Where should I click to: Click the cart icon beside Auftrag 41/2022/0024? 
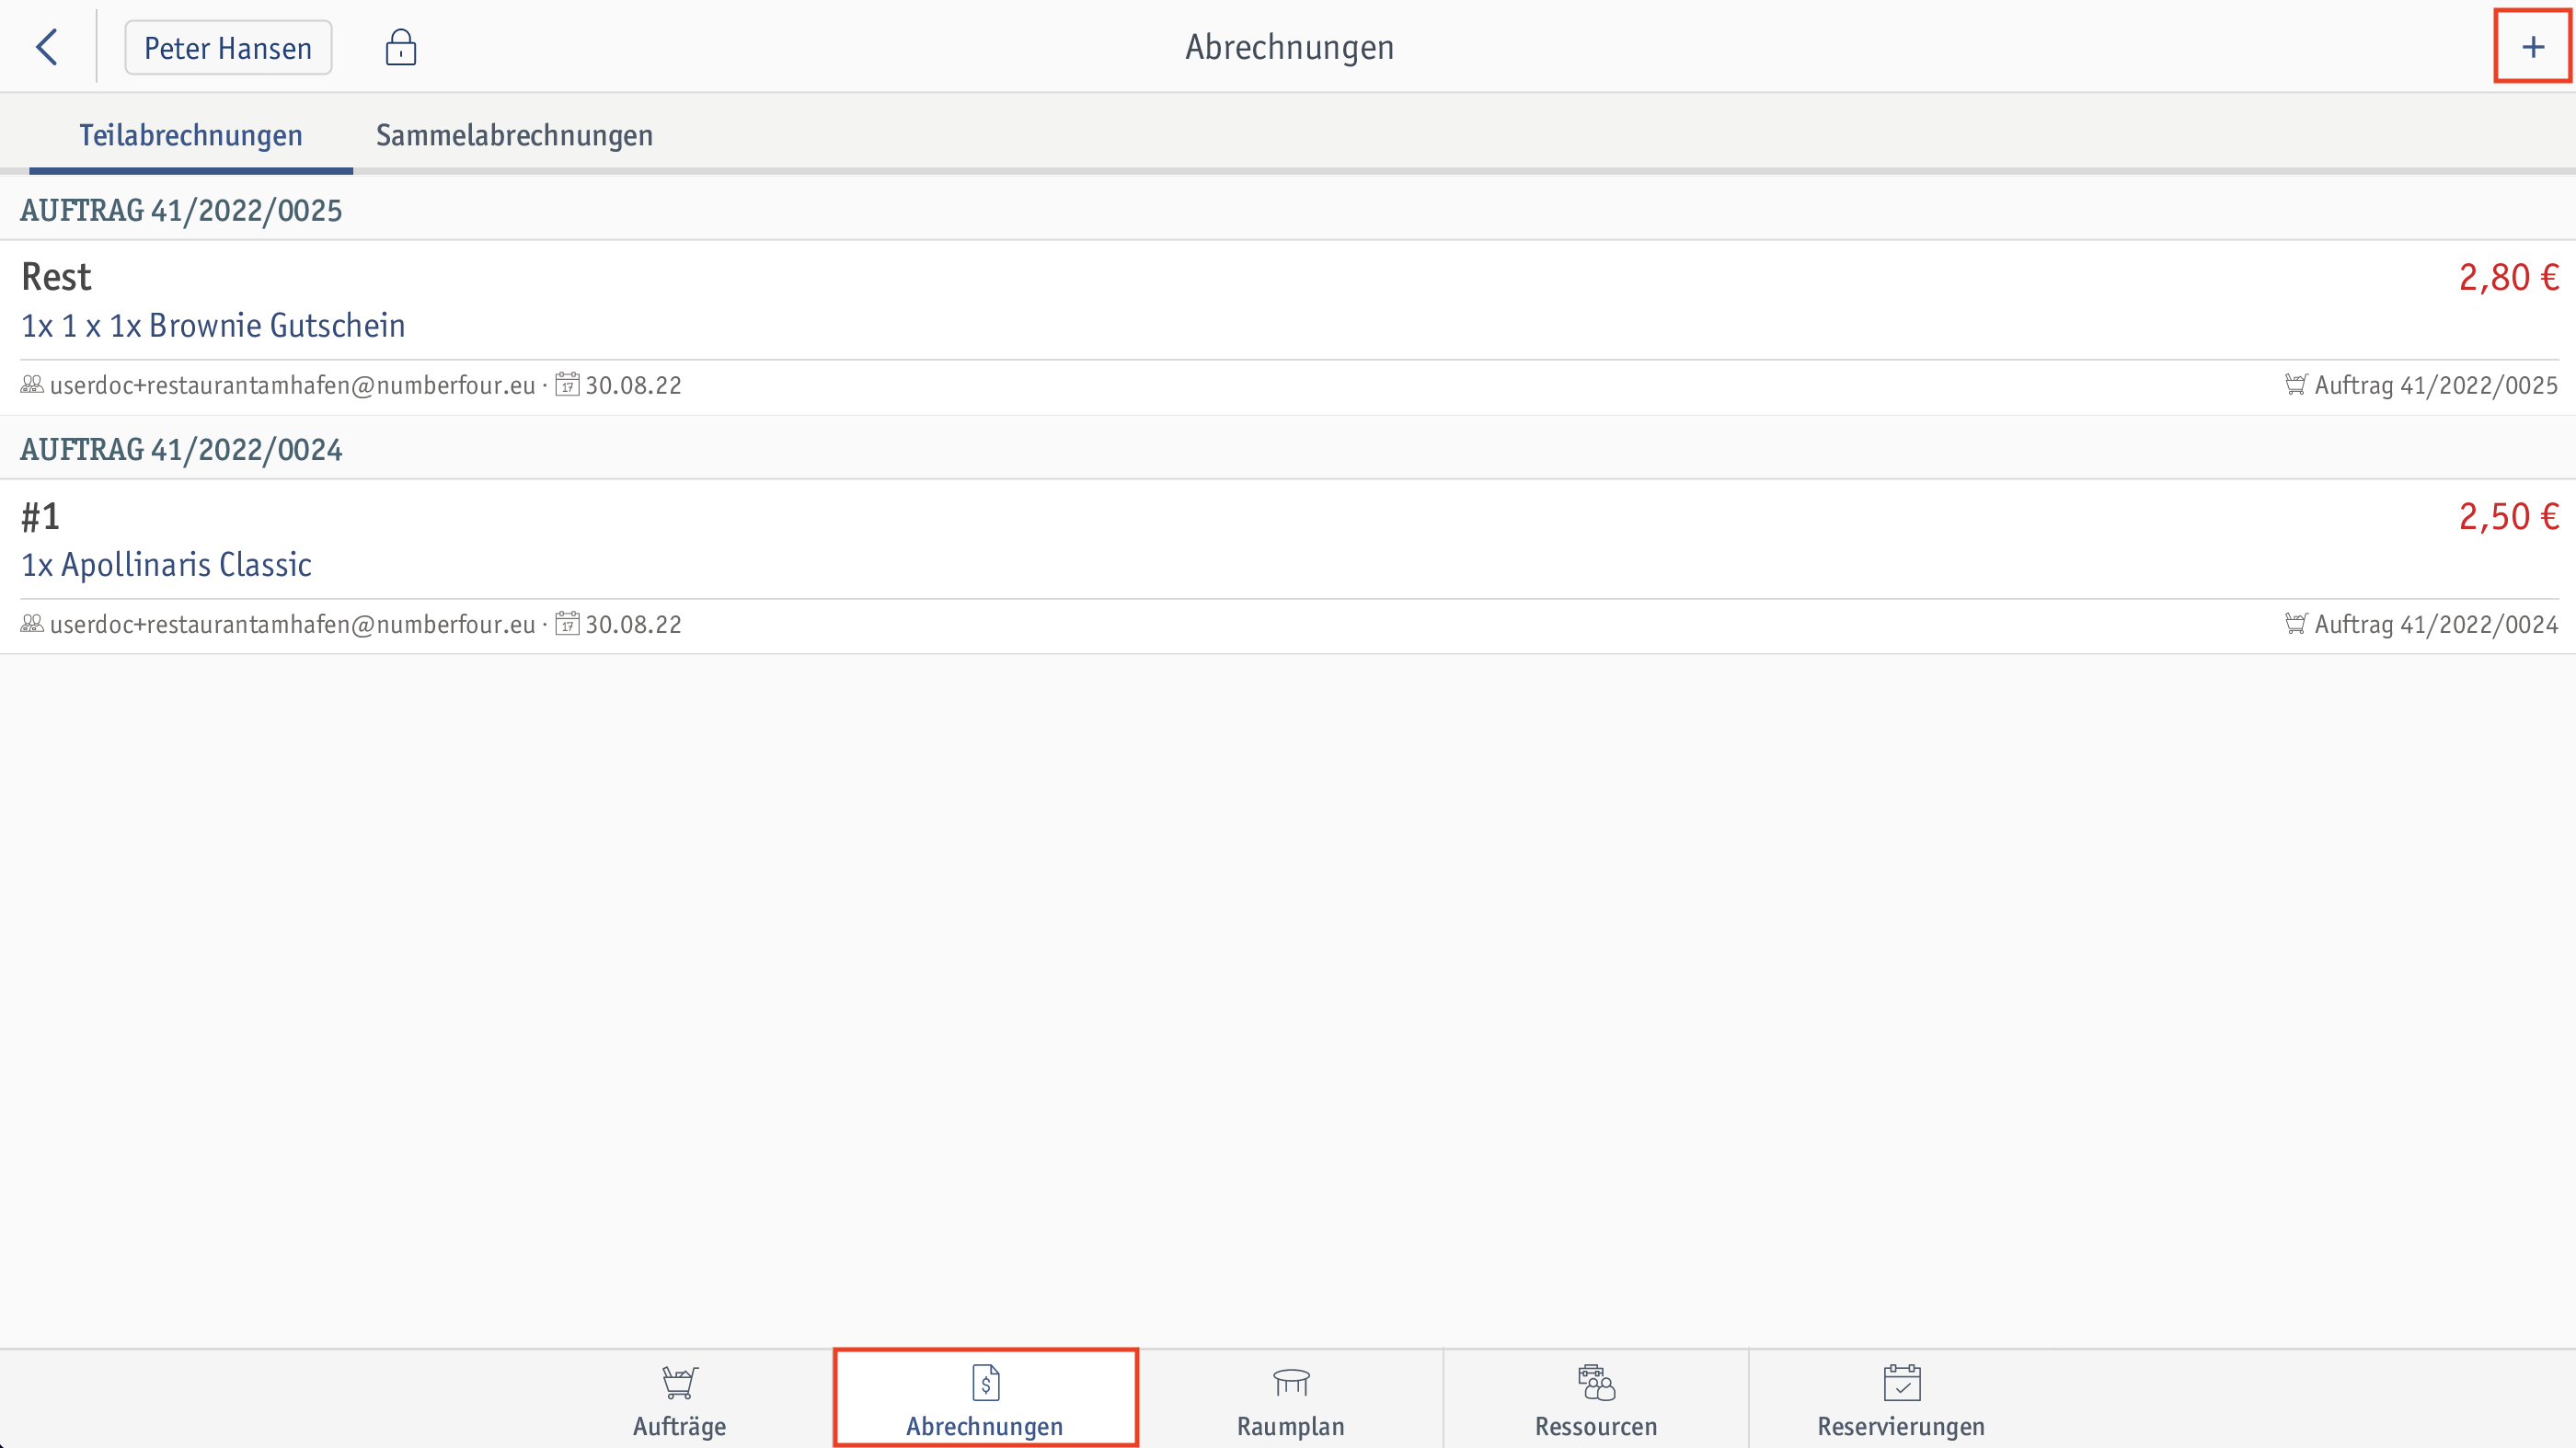click(2296, 623)
